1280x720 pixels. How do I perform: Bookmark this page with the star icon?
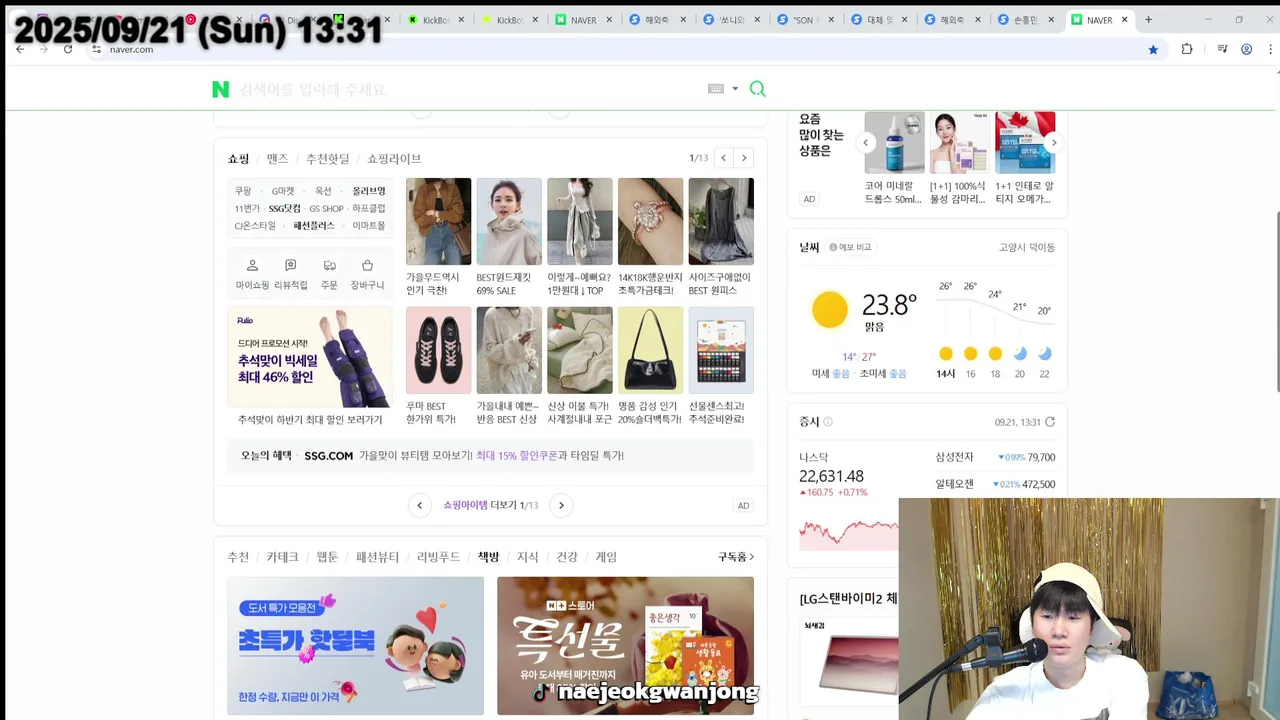point(1153,49)
